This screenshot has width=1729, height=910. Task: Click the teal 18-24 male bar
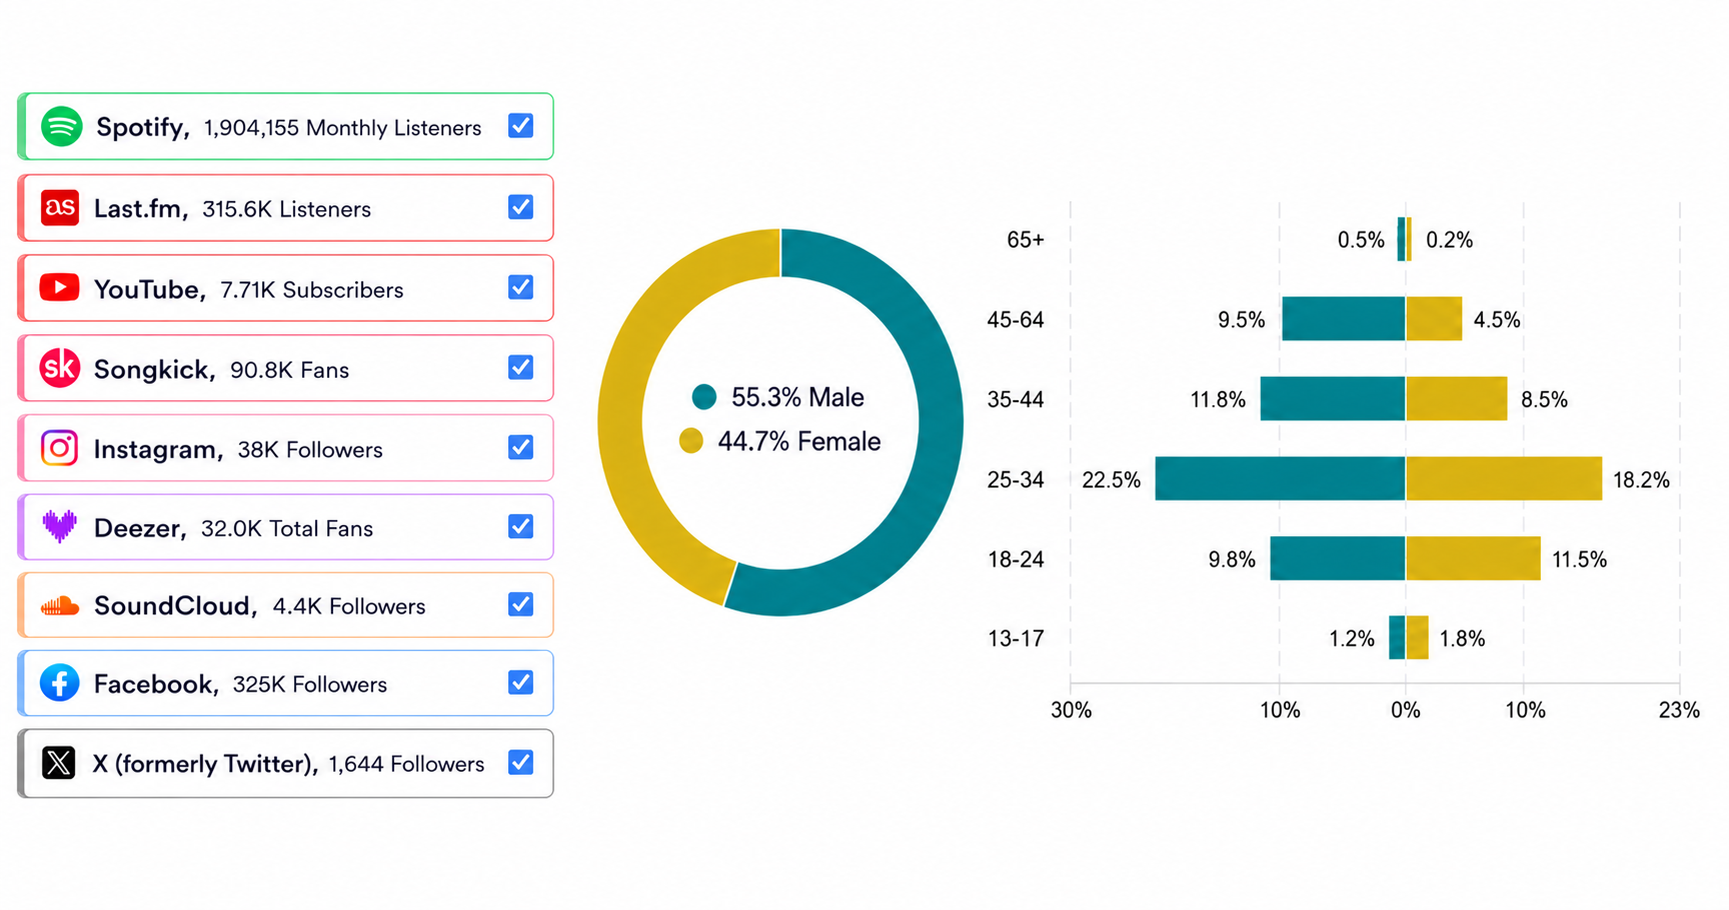1338,558
